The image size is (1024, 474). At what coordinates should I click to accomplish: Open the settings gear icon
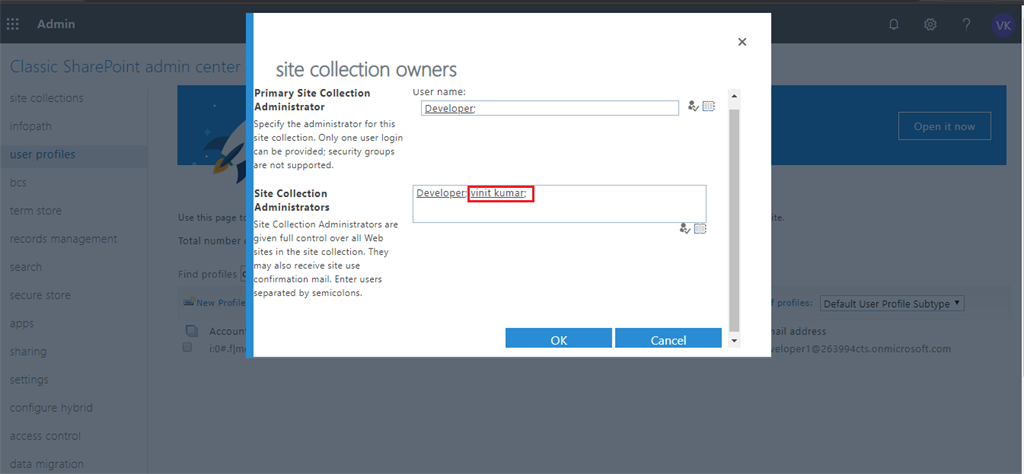[x=930, y=25]
